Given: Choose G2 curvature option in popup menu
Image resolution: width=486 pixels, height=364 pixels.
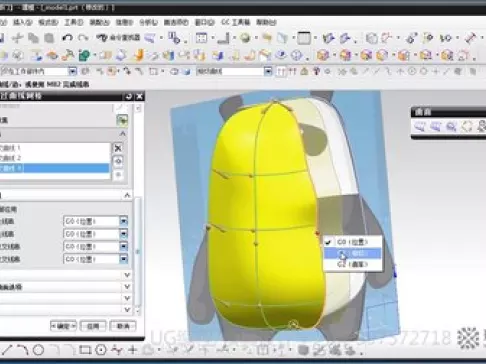Looking at the screenshot, I should pos(353,264).
